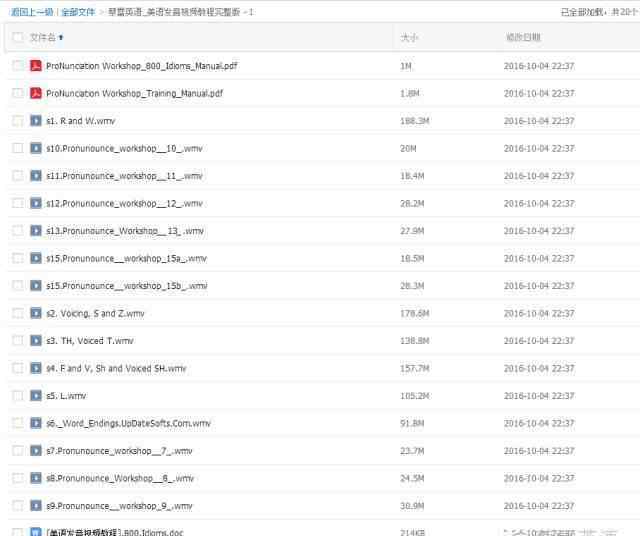Click video icon for s5. L.wmv
This screenshot has width=640, height=536.
(36, 396)
